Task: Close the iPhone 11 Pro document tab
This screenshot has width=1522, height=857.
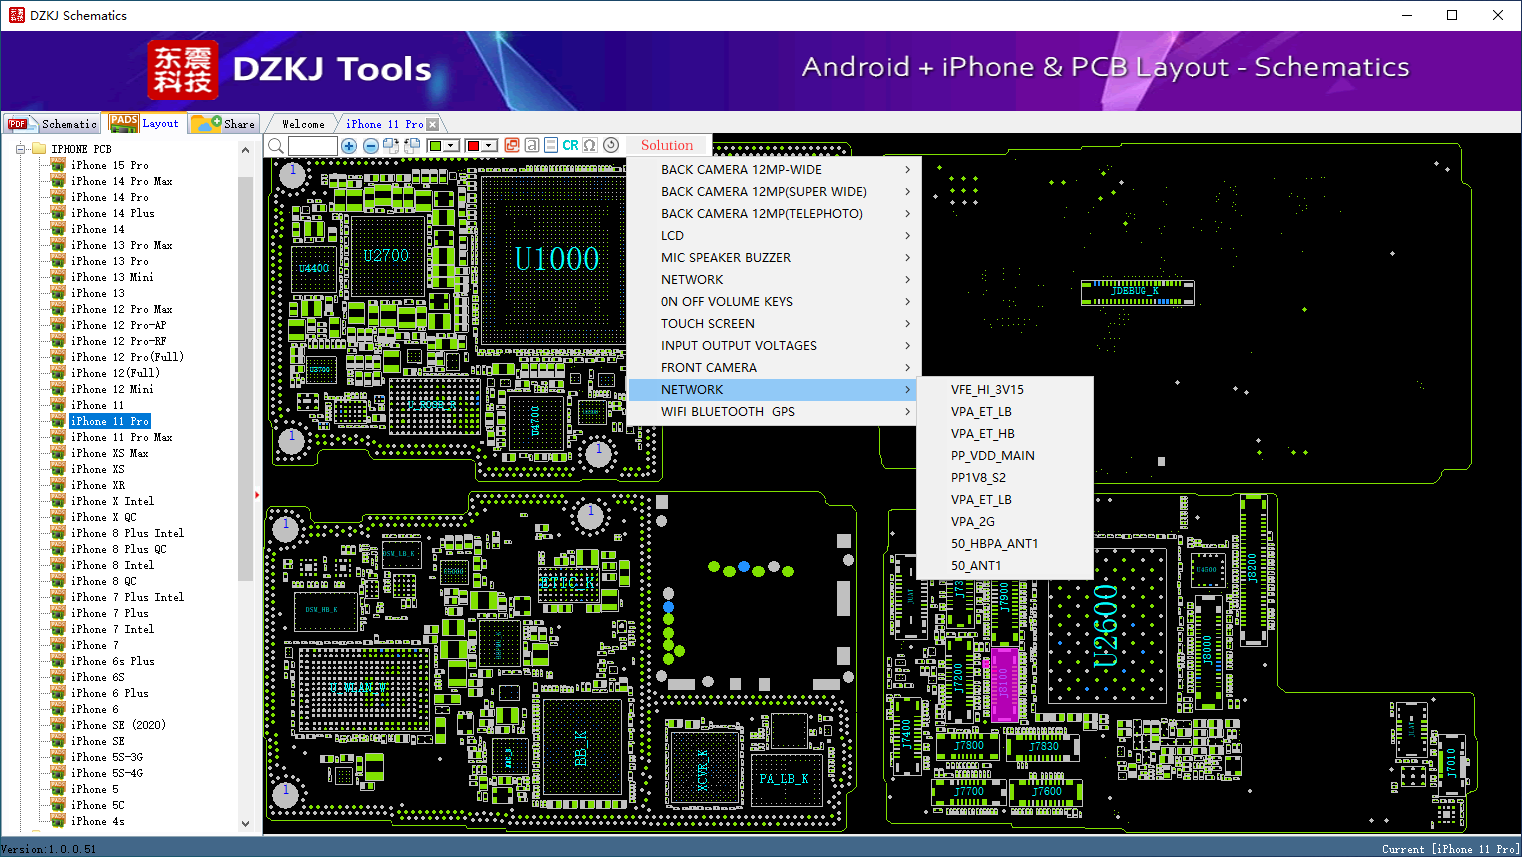Action: 433,125
